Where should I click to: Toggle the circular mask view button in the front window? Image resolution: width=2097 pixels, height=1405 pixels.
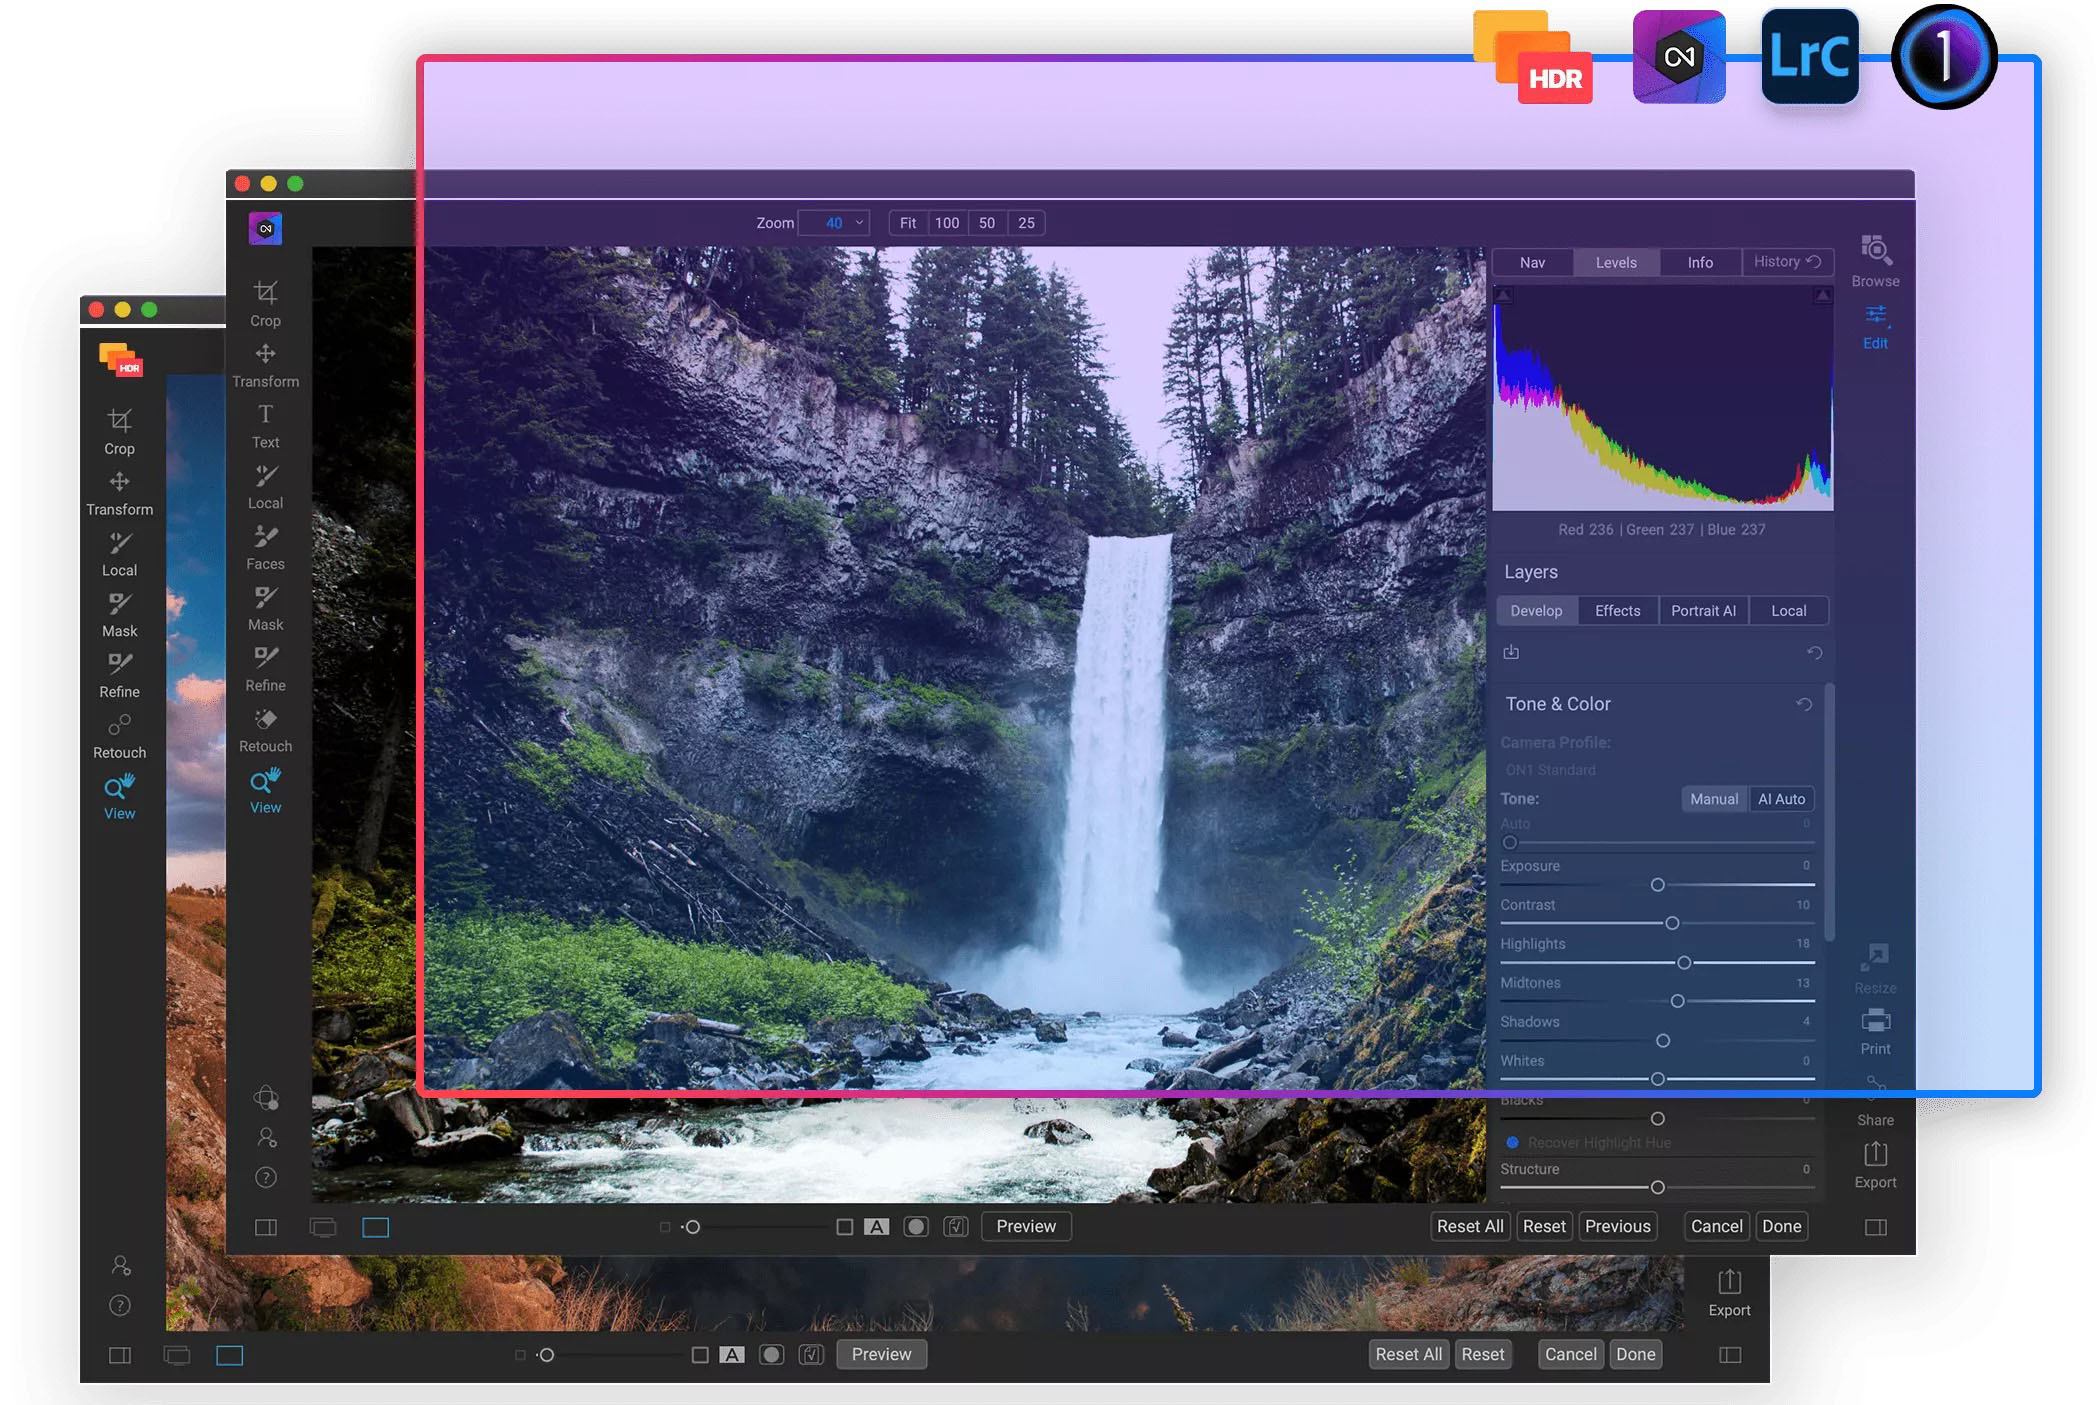(x=916, y=1227)
